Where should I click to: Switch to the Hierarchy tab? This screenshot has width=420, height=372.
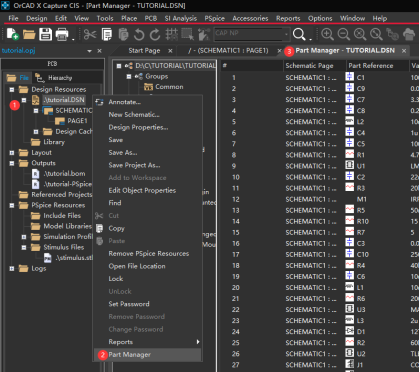(x=55, y=78)
